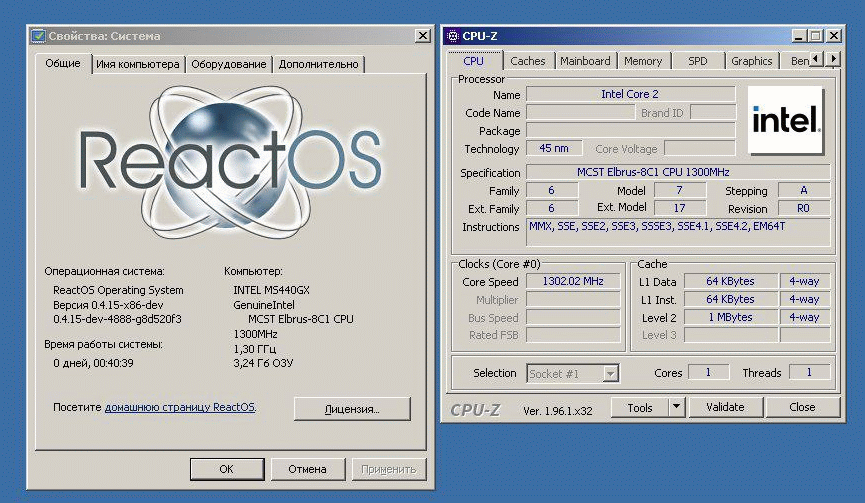Minimize the CPU-Z window
The image size is (865, 503).
799,36
